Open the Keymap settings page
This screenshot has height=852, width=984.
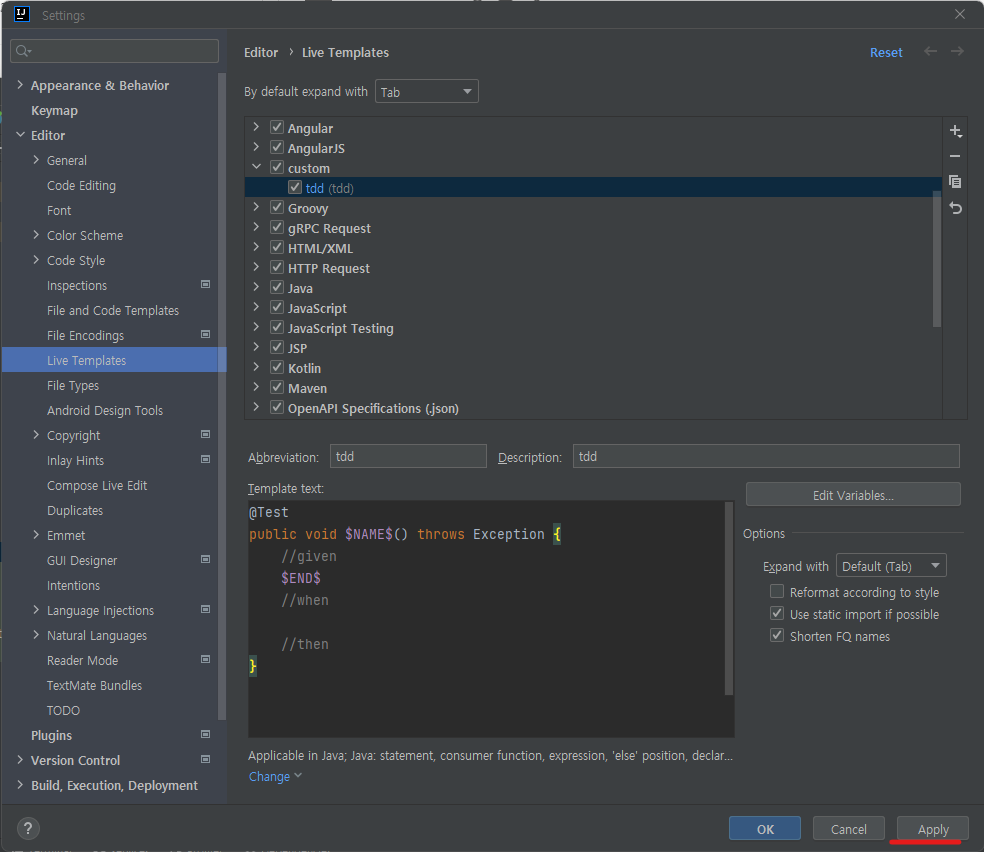click(55, 110)
